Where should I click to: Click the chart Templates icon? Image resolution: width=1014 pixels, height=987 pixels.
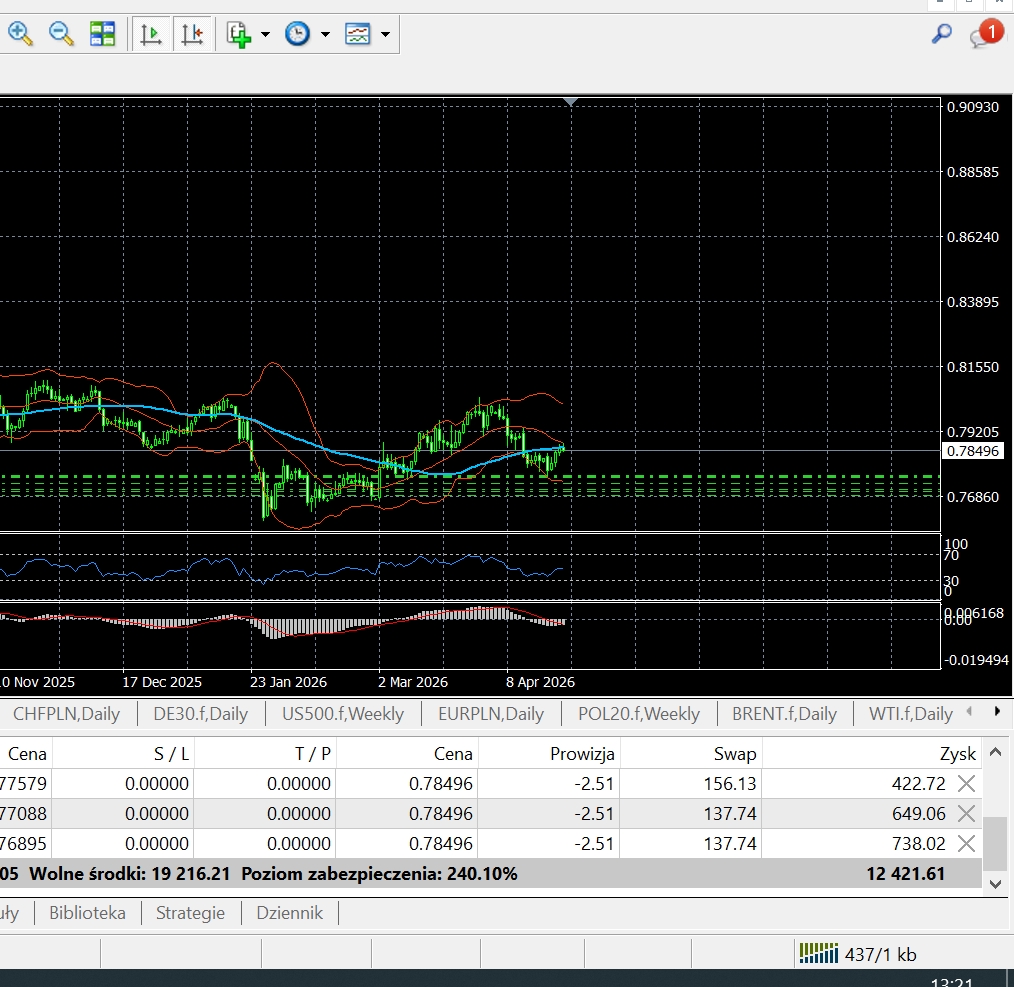tap(358, 34)
